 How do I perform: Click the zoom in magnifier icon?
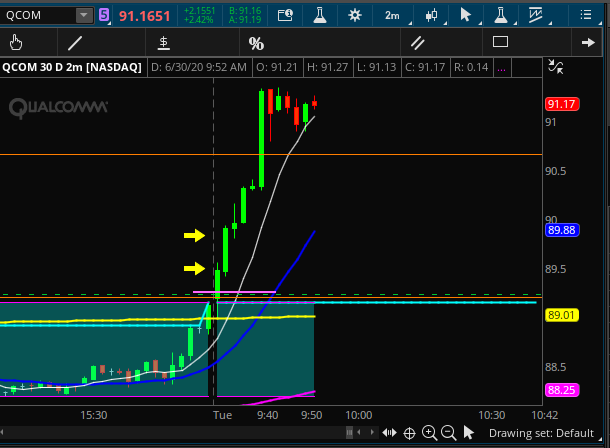click(429, 433)
